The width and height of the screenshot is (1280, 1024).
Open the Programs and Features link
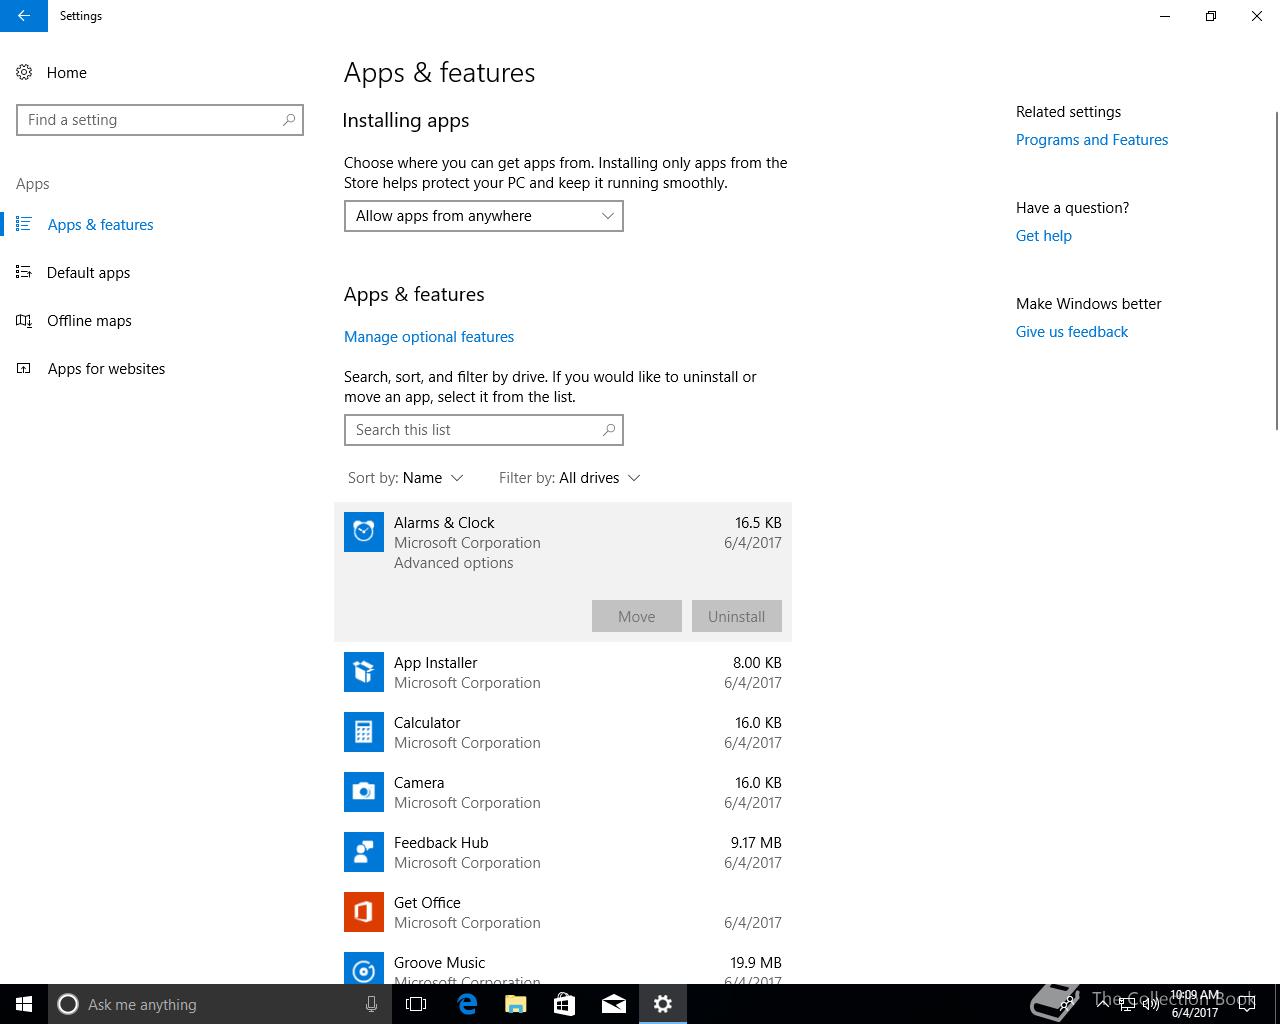tap(1092, 140)
